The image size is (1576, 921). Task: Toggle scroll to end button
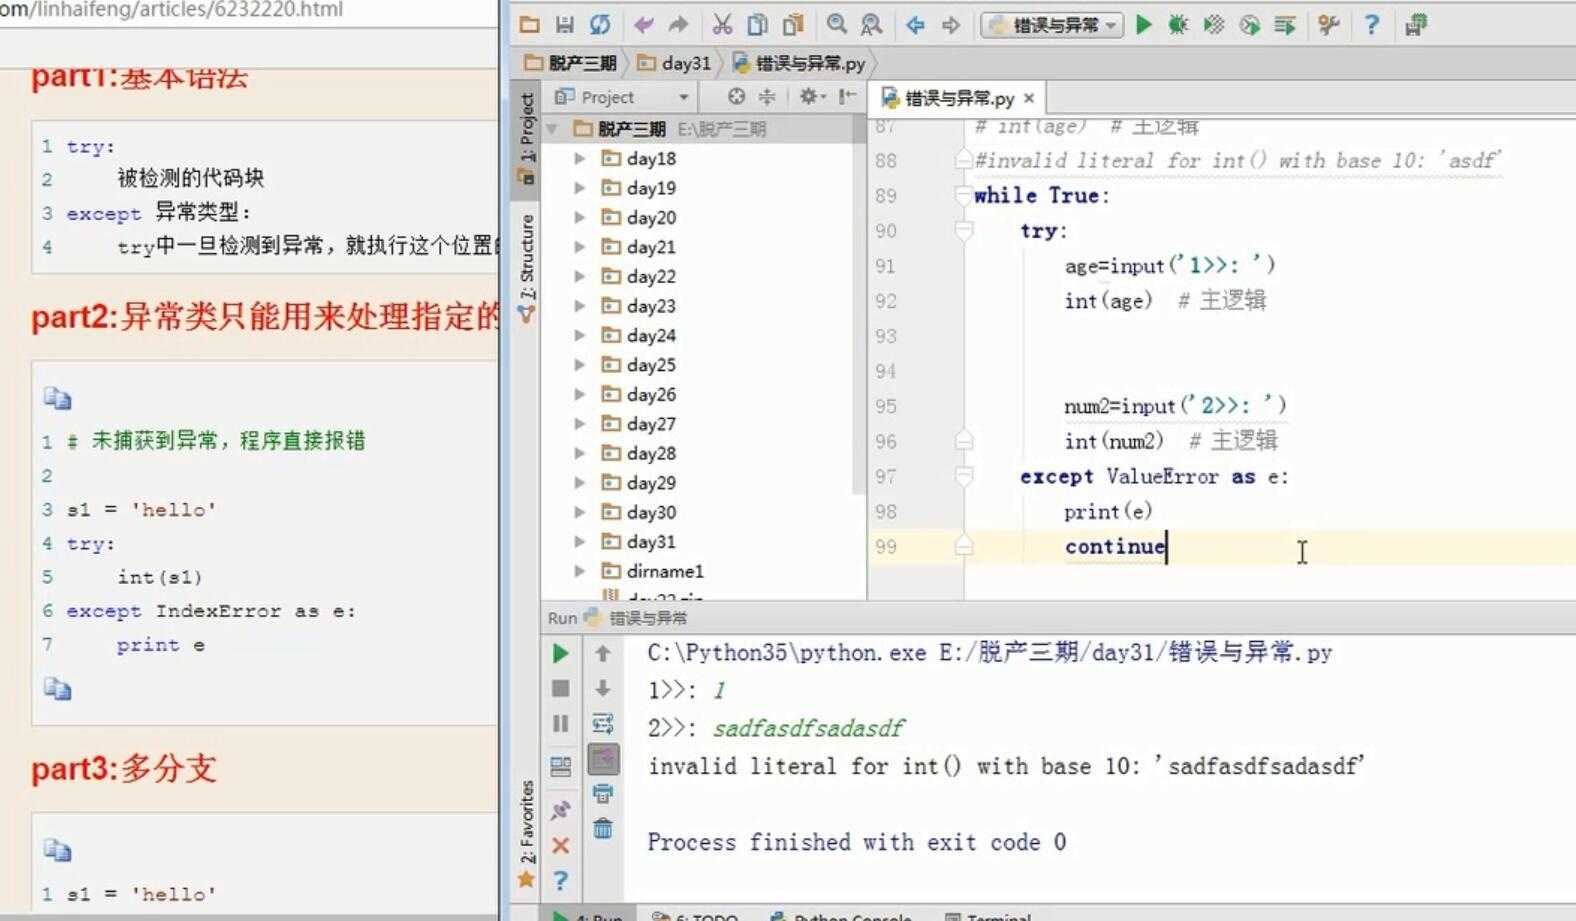click(x=603, y=759)
